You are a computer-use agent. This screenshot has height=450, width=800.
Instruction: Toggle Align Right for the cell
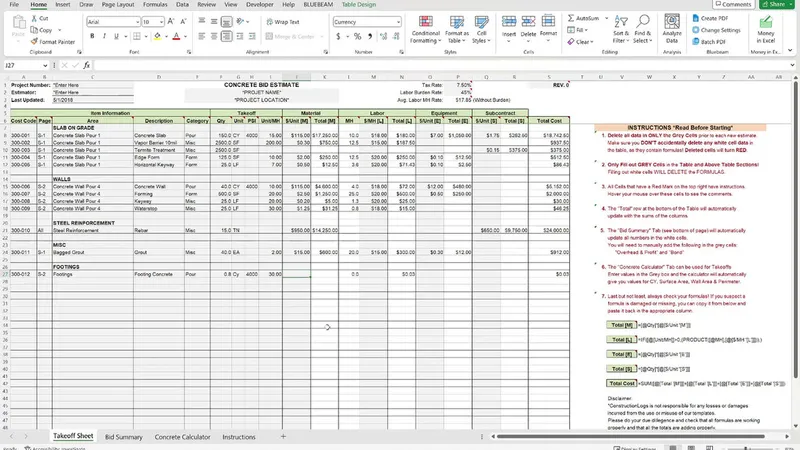point(227,36)
